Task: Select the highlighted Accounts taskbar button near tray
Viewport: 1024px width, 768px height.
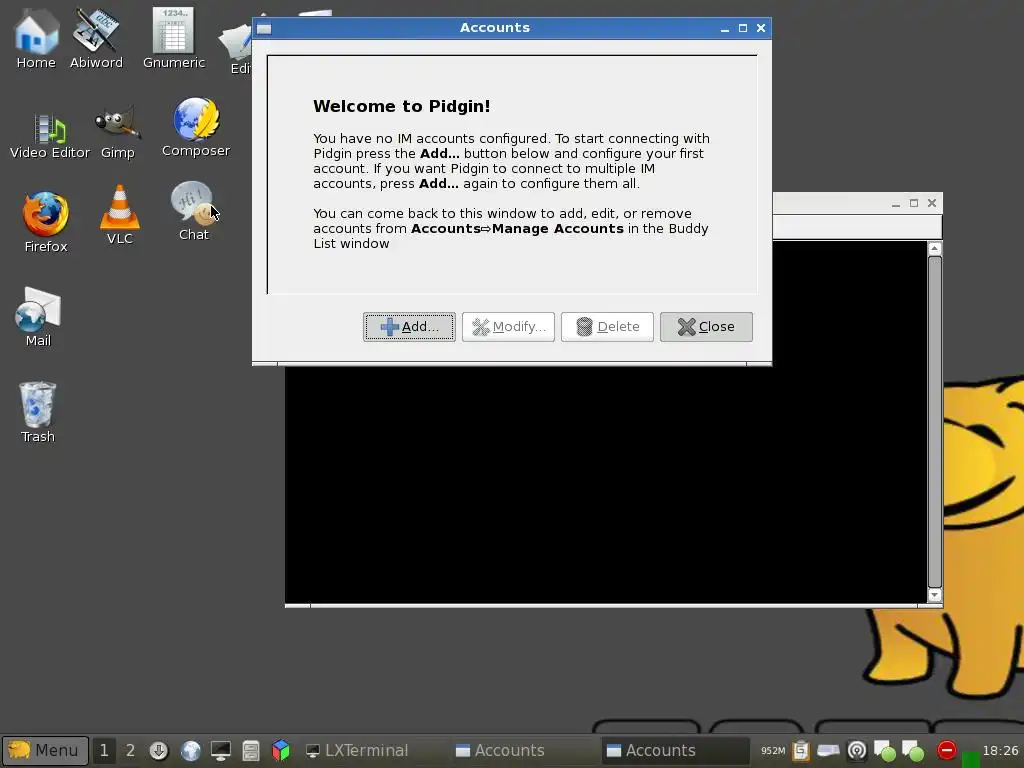Action: (x=675, y=750)
